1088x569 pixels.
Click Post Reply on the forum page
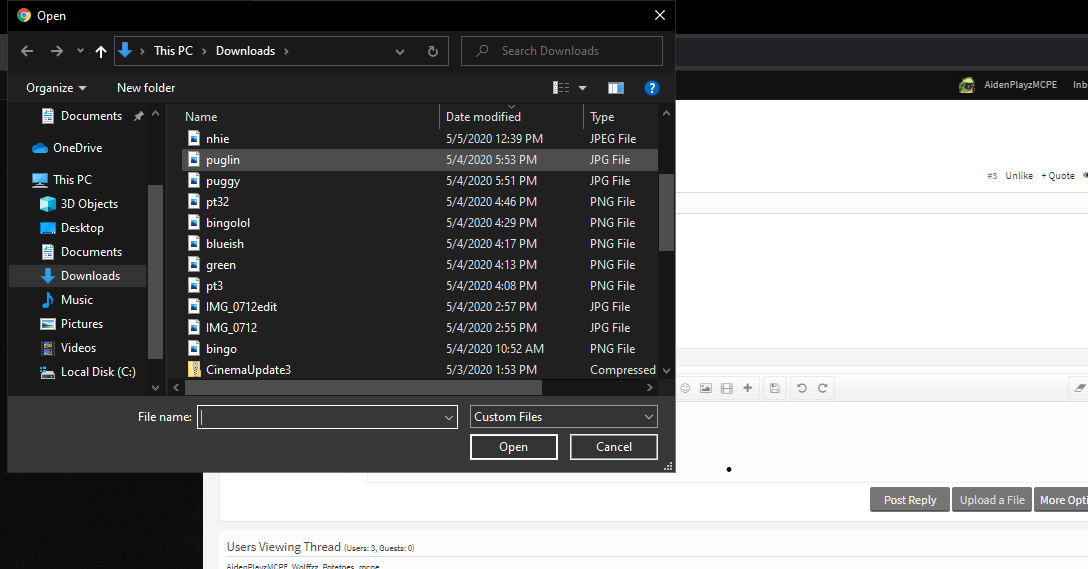click(x=910, y=500)
